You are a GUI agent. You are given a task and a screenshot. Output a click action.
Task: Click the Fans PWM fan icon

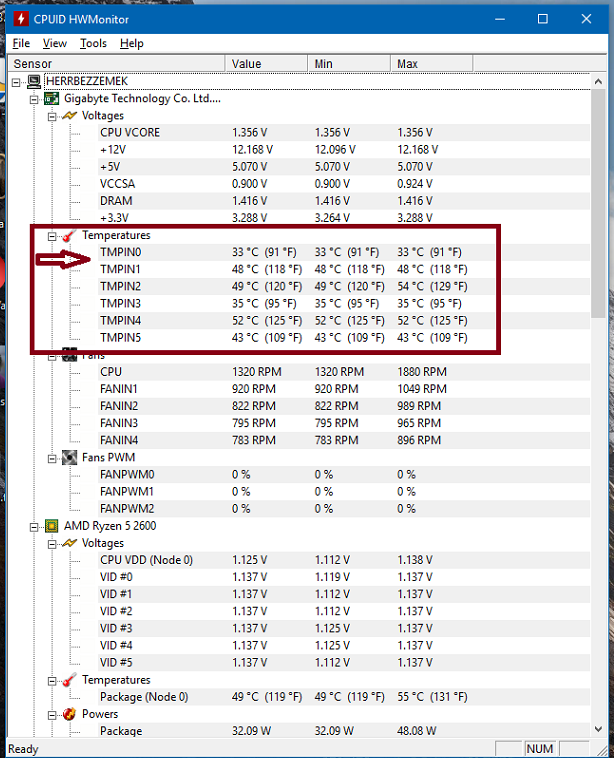[x=70, y=457]
